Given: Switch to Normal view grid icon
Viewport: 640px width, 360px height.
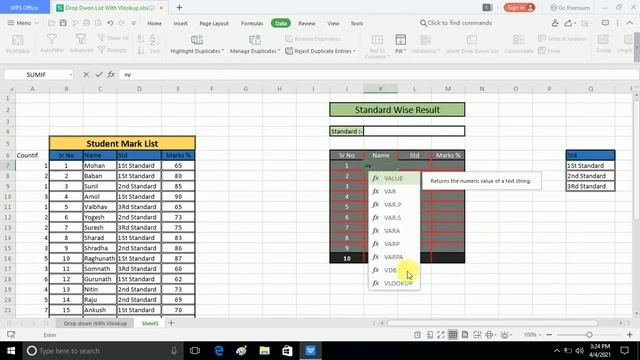Looking at the screenshot, I should (x=453, y=335).
